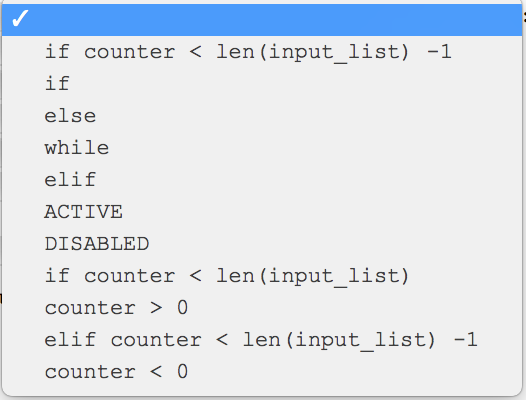The height and width of the screenshot is (400, 526).
Task: Select the last entry in the dropdown list
Action: coord(262,372)
